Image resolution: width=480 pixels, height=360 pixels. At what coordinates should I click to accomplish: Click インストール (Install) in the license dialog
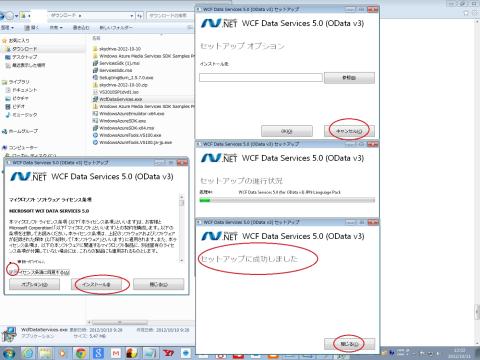click(x=97, y=284)
